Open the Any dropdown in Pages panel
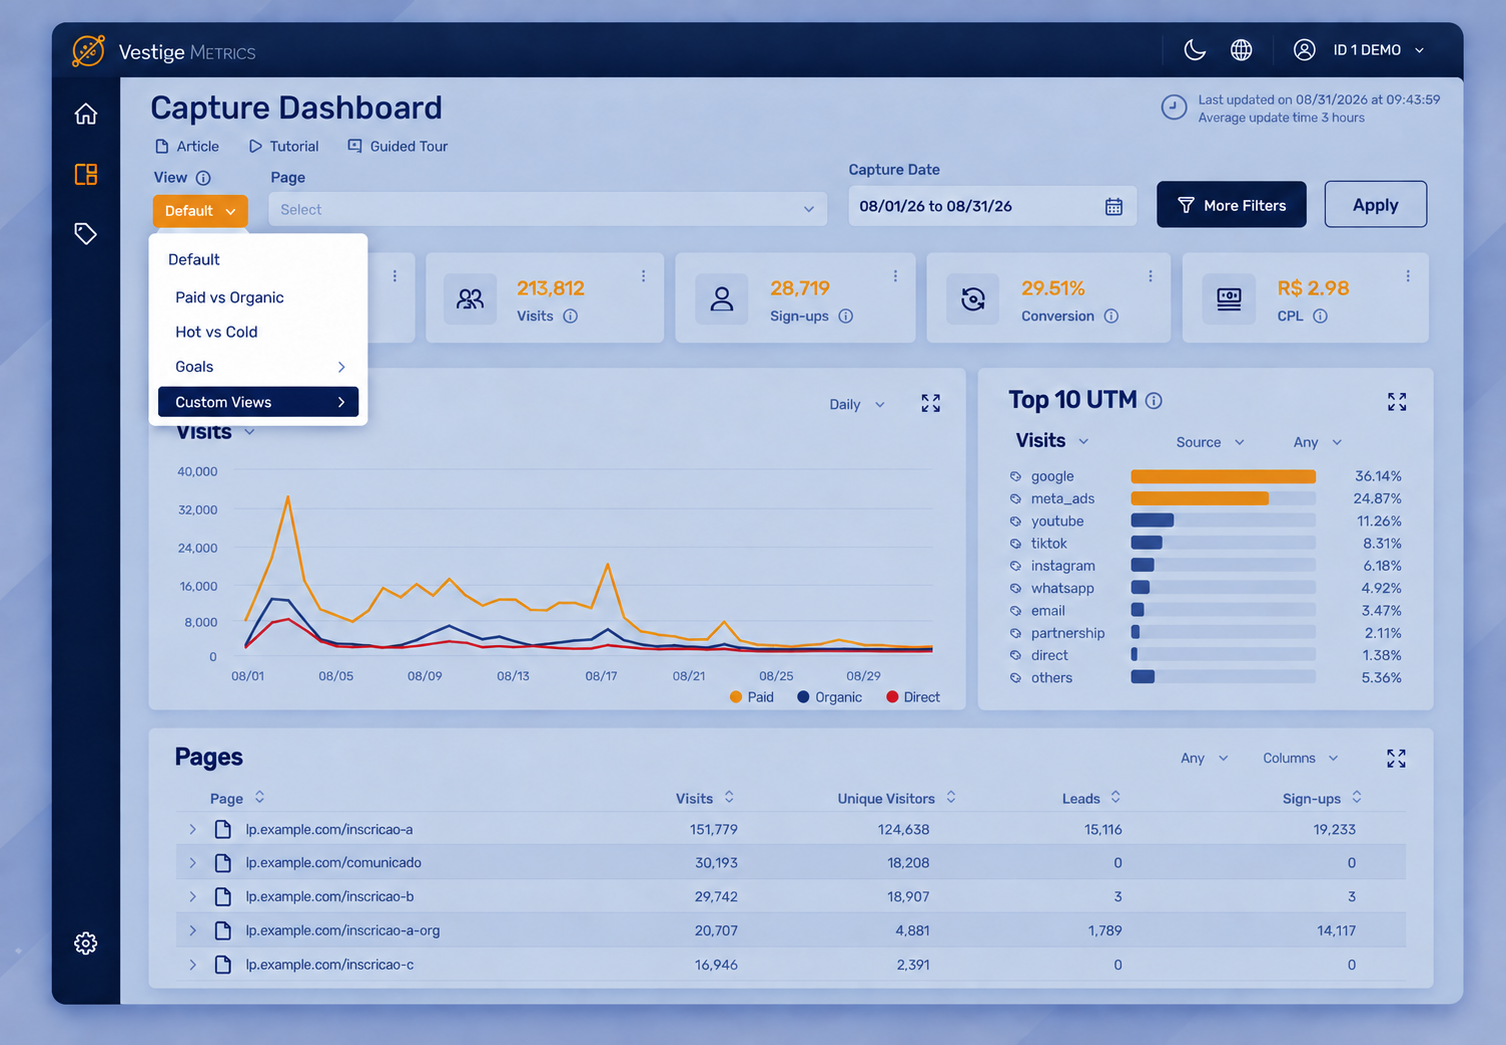The width and height of the screenshot is (1506, 1045). click(1204, 758)
